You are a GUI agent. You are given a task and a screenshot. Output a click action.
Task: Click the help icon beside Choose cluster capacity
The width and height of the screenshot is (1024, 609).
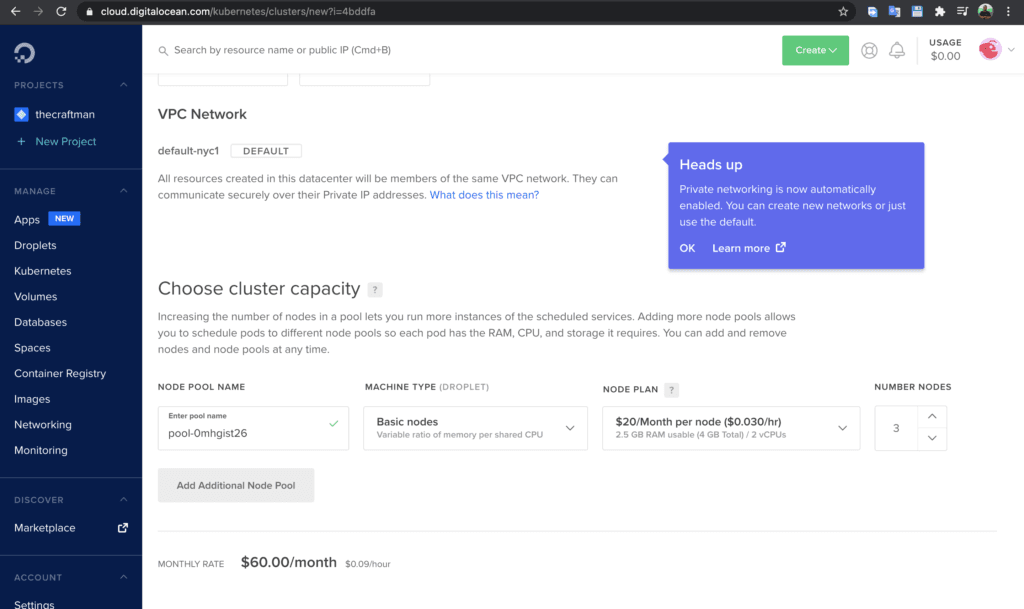(375, 289)
